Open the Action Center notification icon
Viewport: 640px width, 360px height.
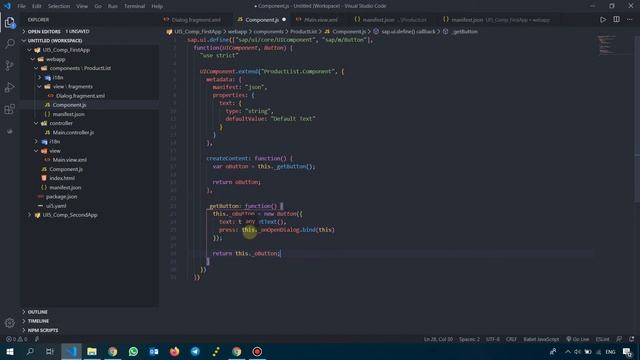(x=627, y=351)
